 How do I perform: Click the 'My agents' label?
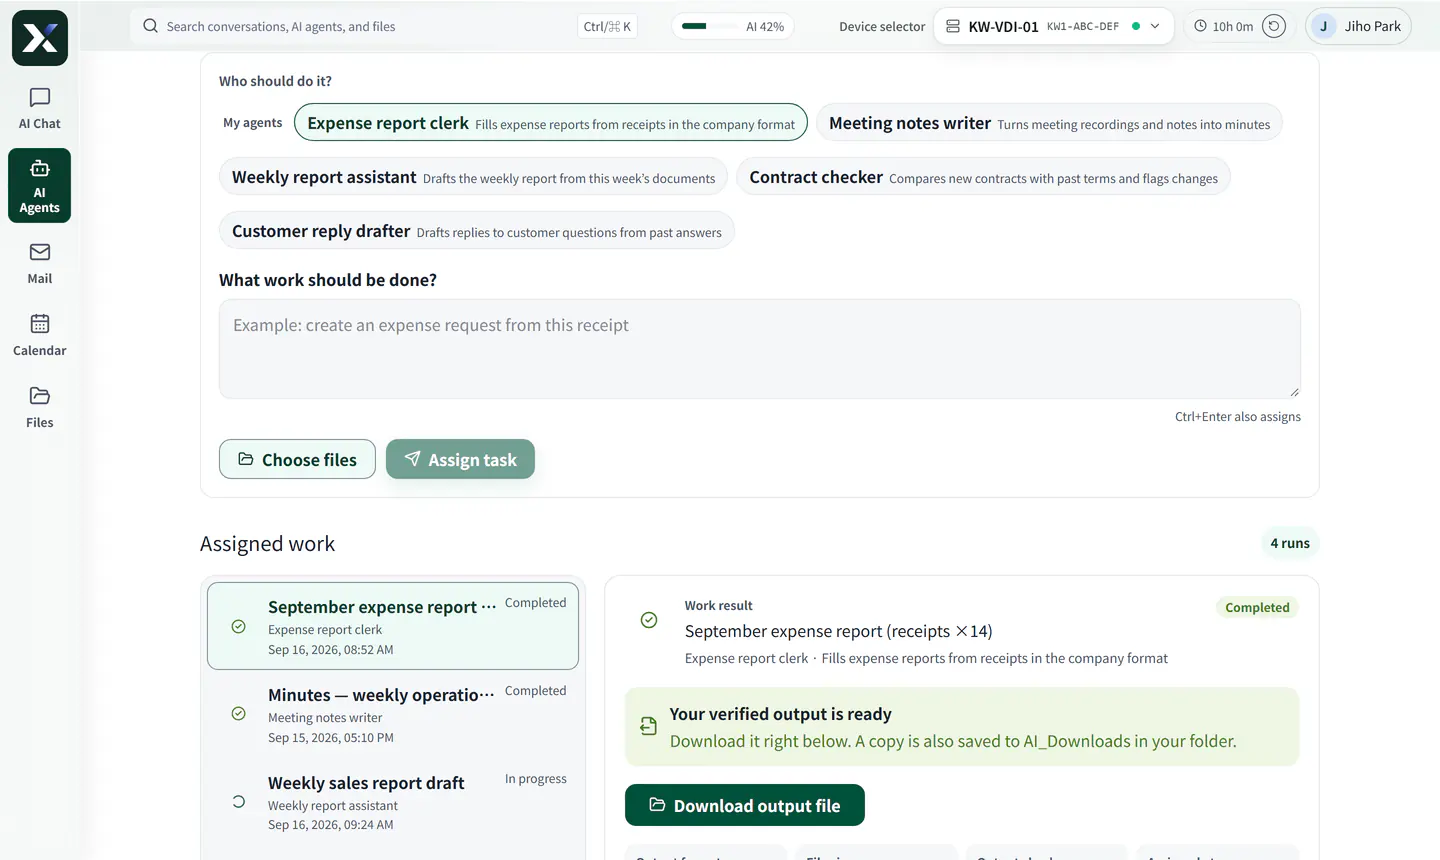pyautogui.click(x=252, y=123)
